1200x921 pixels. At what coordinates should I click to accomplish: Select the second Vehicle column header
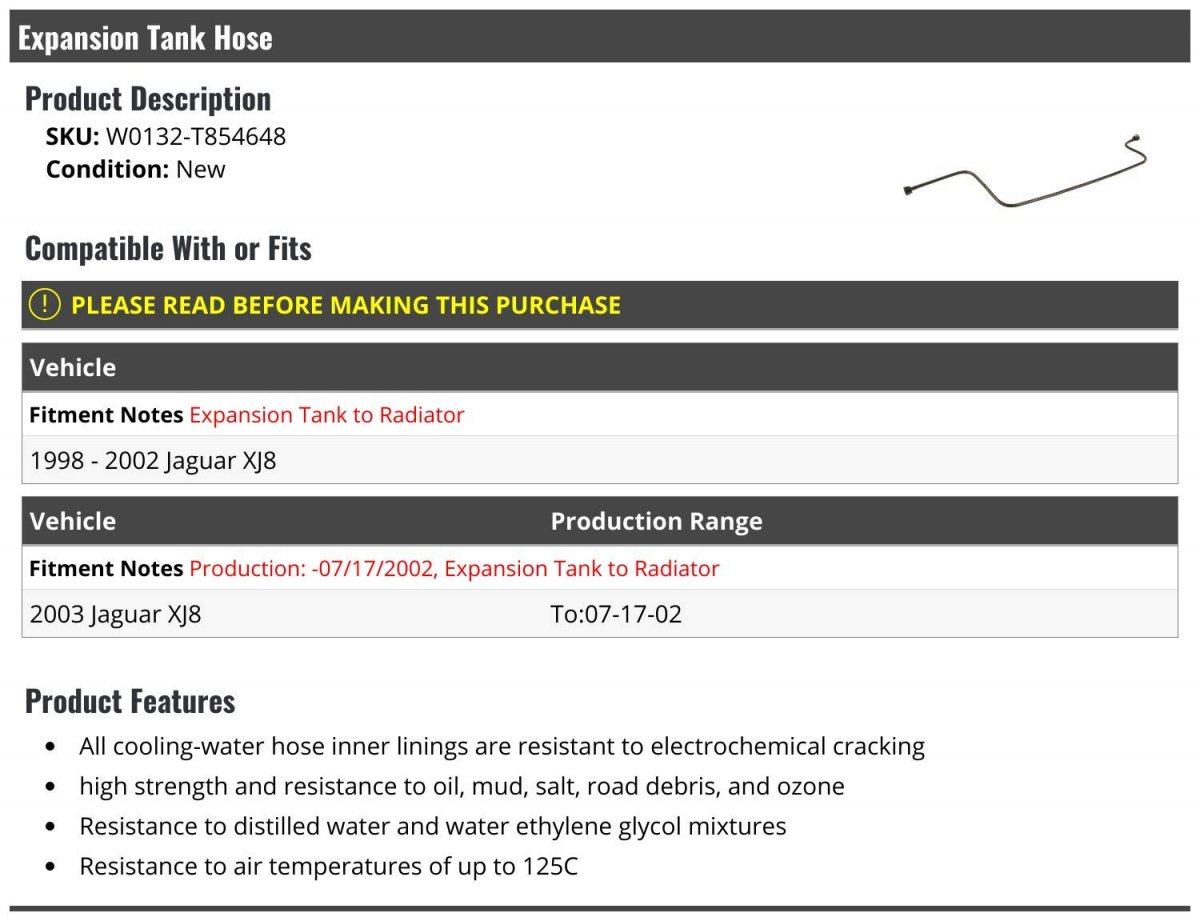coord(73,521)
